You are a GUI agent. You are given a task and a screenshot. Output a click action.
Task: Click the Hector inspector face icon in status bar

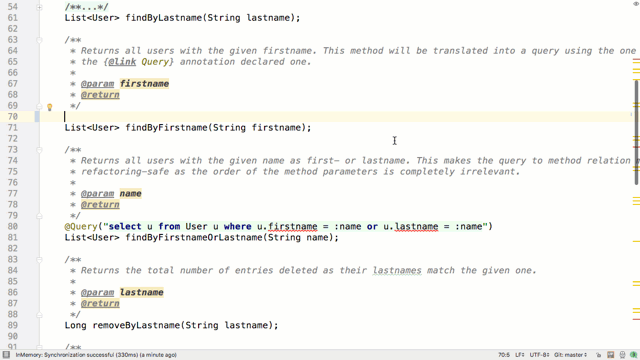point(622,355)
